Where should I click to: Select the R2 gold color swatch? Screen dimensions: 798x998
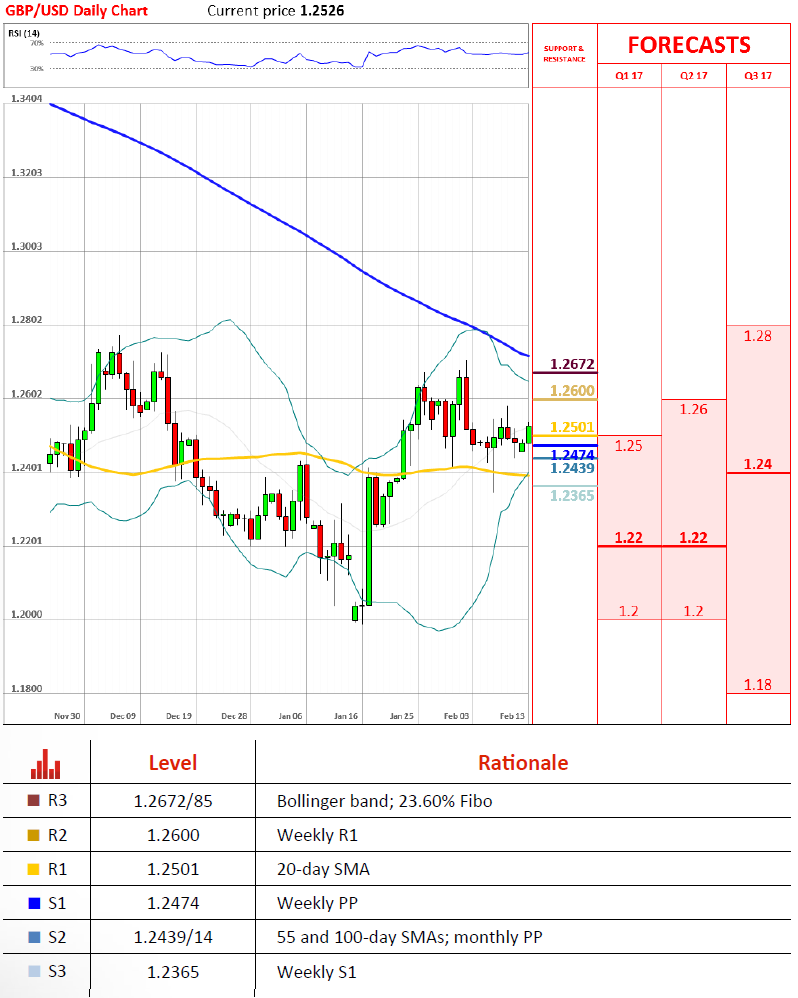point(34,835)
